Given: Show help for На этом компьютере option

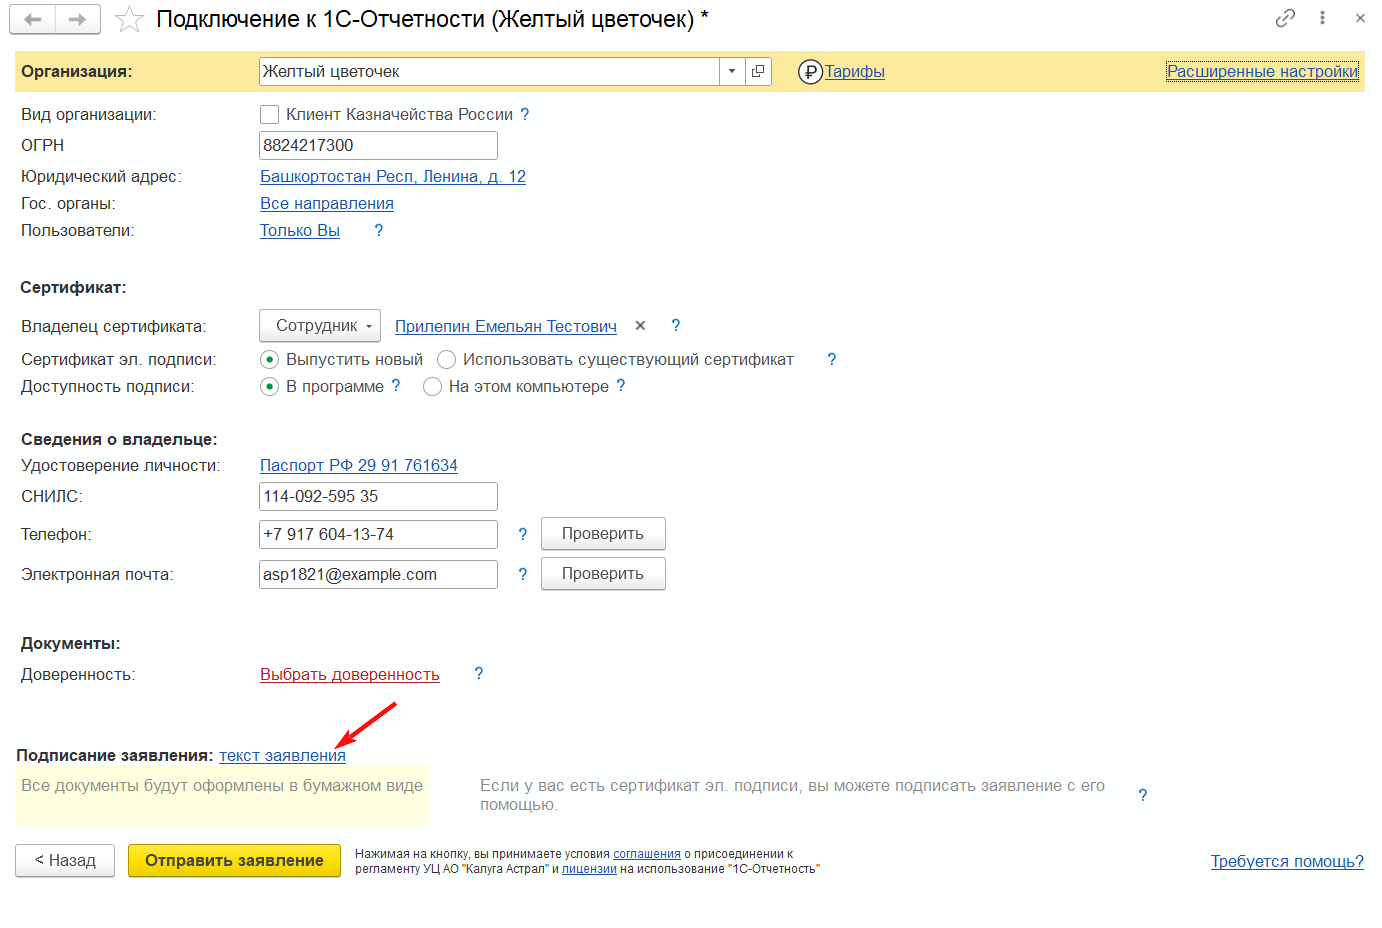Looking at the screenshot, I should click(621, 386).
